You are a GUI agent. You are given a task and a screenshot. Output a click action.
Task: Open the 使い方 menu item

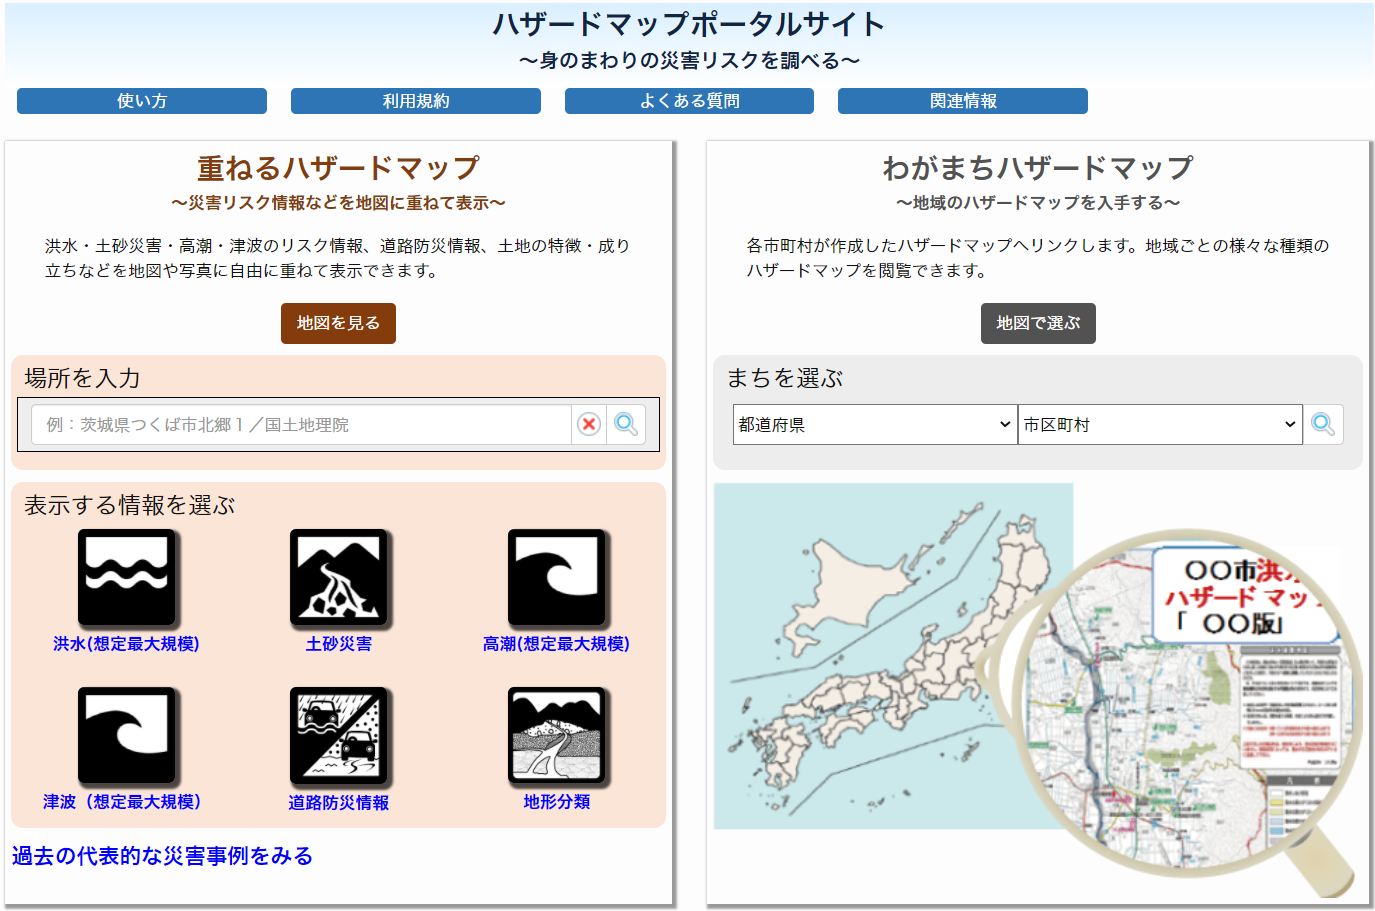click(x=142, y=101)
